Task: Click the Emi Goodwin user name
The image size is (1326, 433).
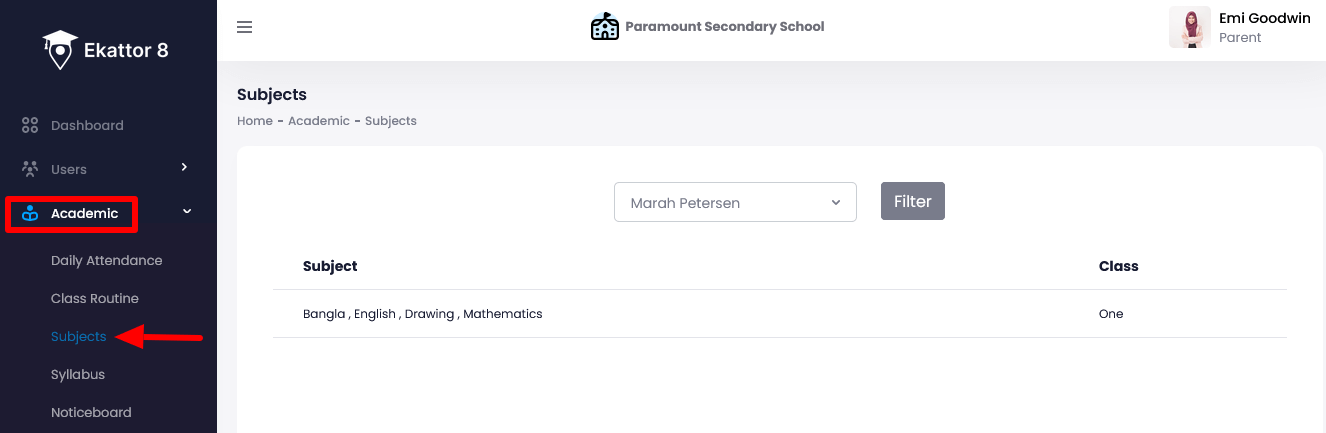Action: 1264,18
